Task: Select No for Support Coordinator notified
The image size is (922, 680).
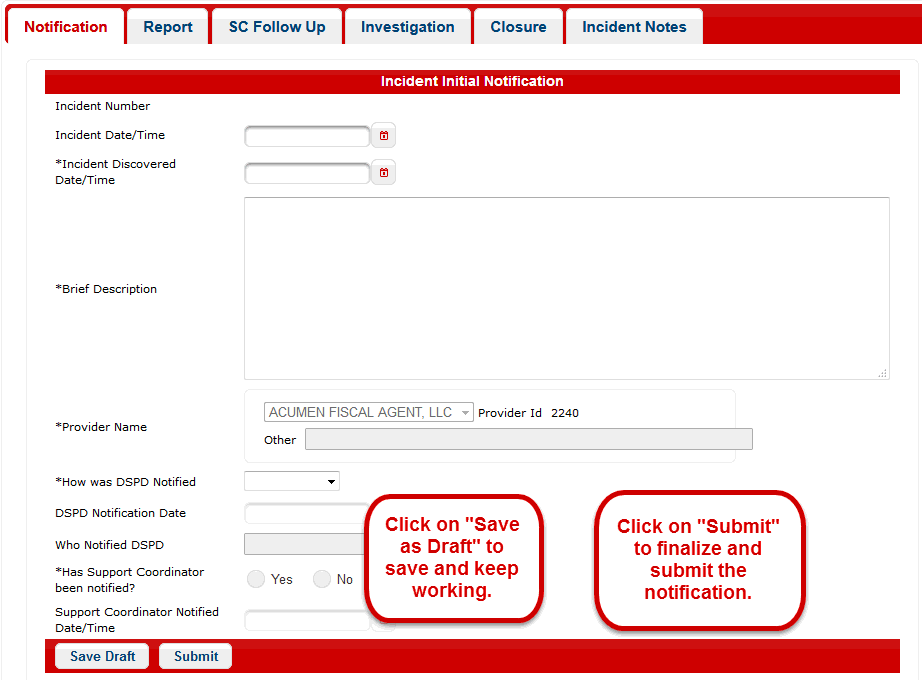Action: click(x=322, y=579)
